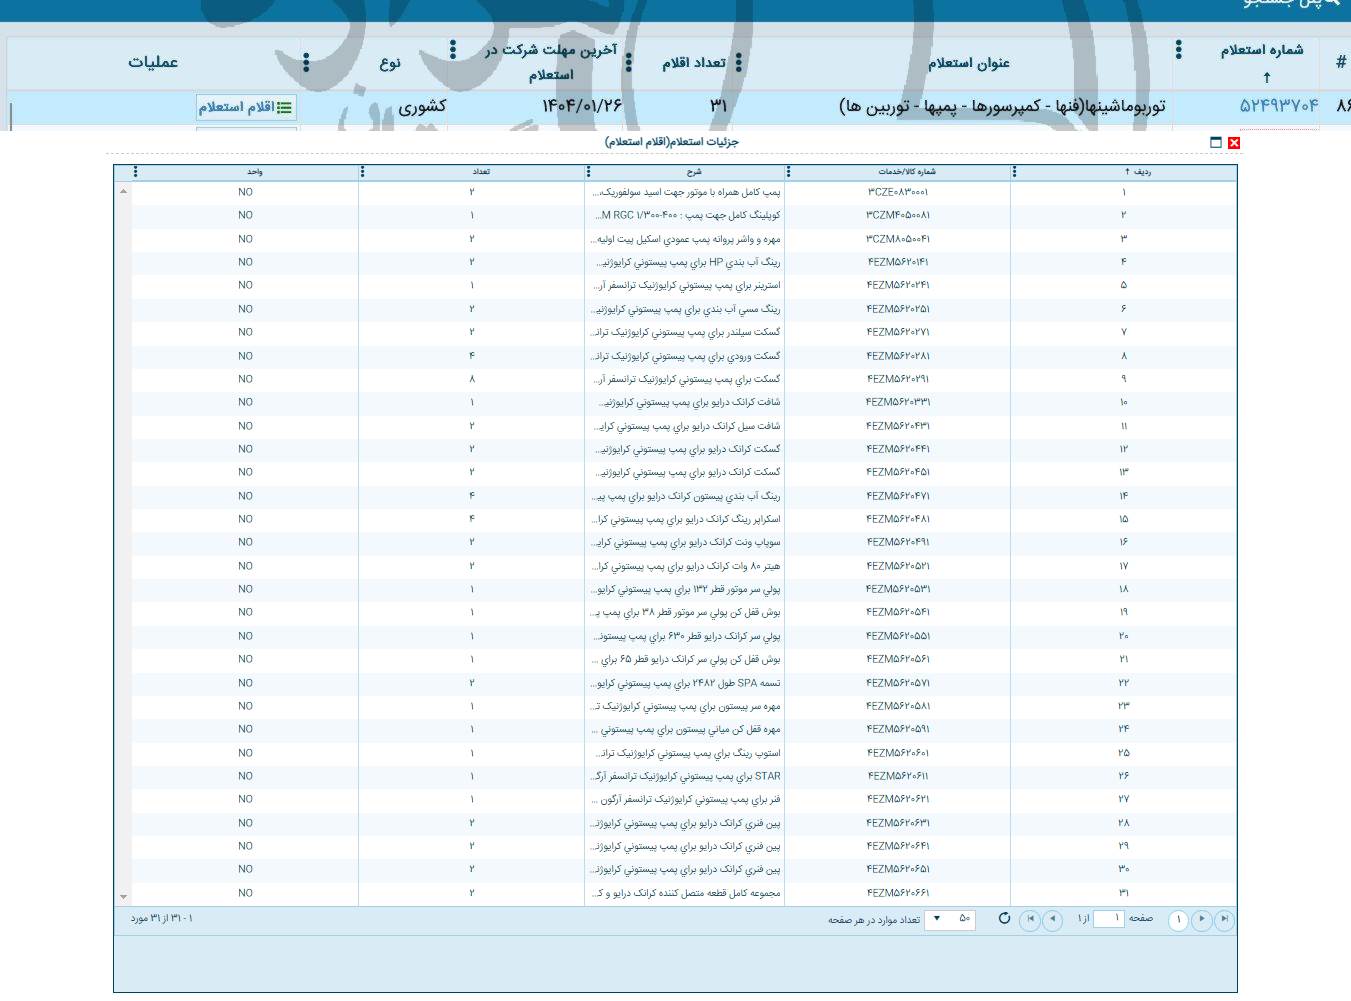Click the scrollbar up arrow in details grid
Image resolution: width=1351 pixels, height=1001 pixels.
tap(123, 191)
